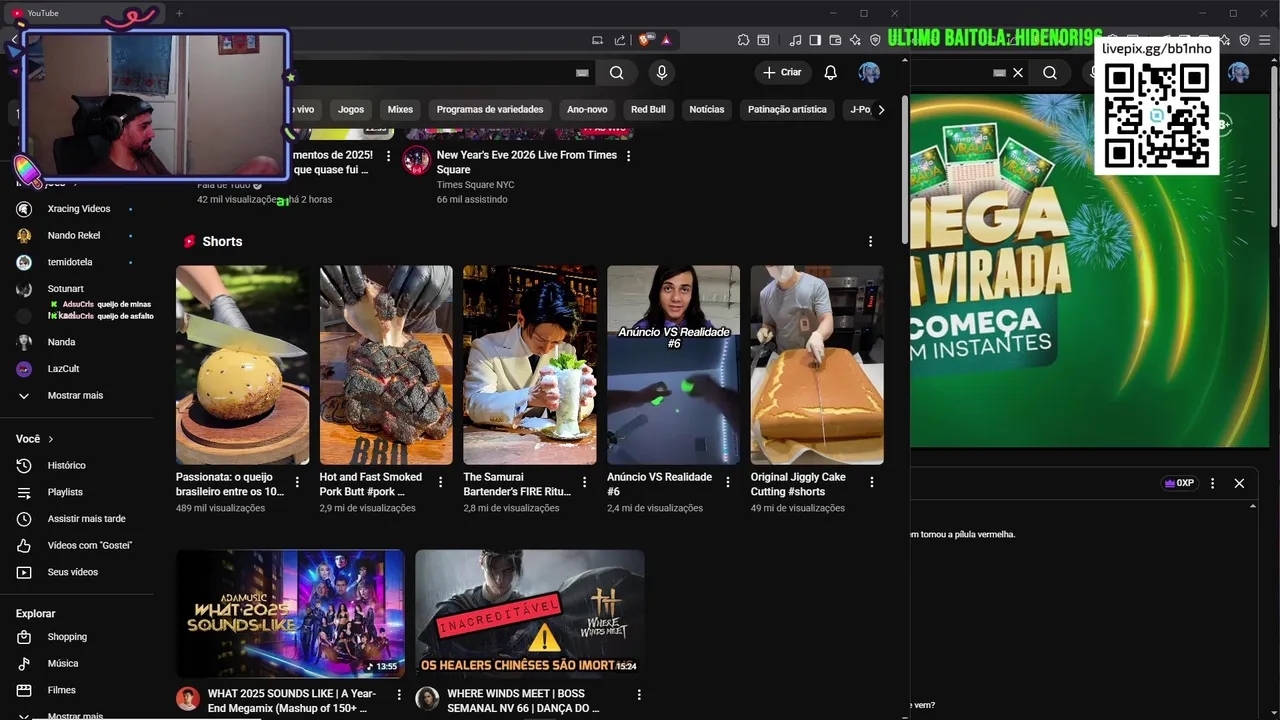Open the Leo AI sparkle icon in the left window
Viewport: 1280px width, 720px height.
[x=855, y=40]
